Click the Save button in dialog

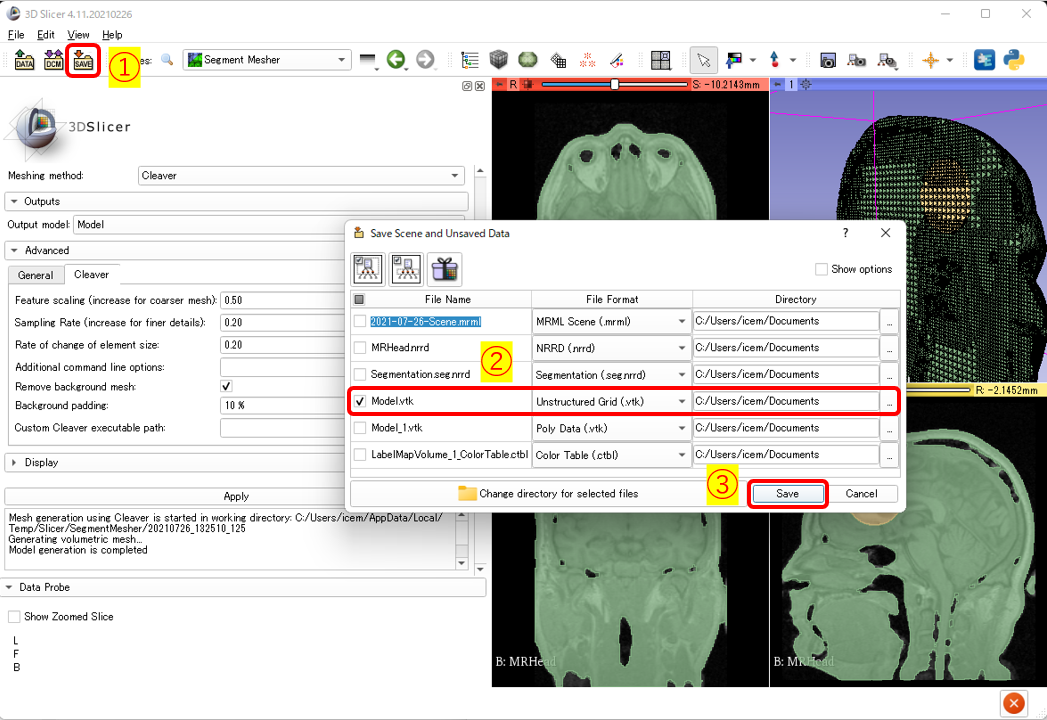click(787, 493)
